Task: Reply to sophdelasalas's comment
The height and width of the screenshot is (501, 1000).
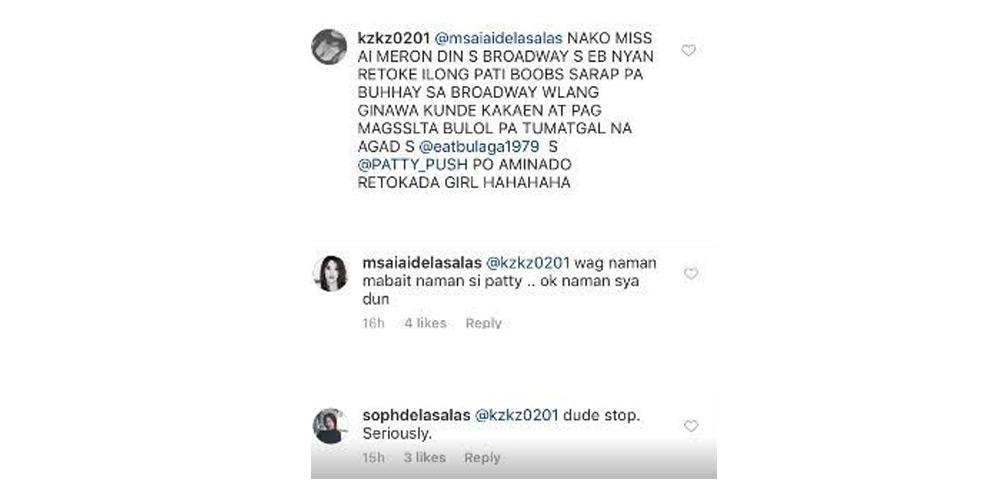Action: coord(482,458)
